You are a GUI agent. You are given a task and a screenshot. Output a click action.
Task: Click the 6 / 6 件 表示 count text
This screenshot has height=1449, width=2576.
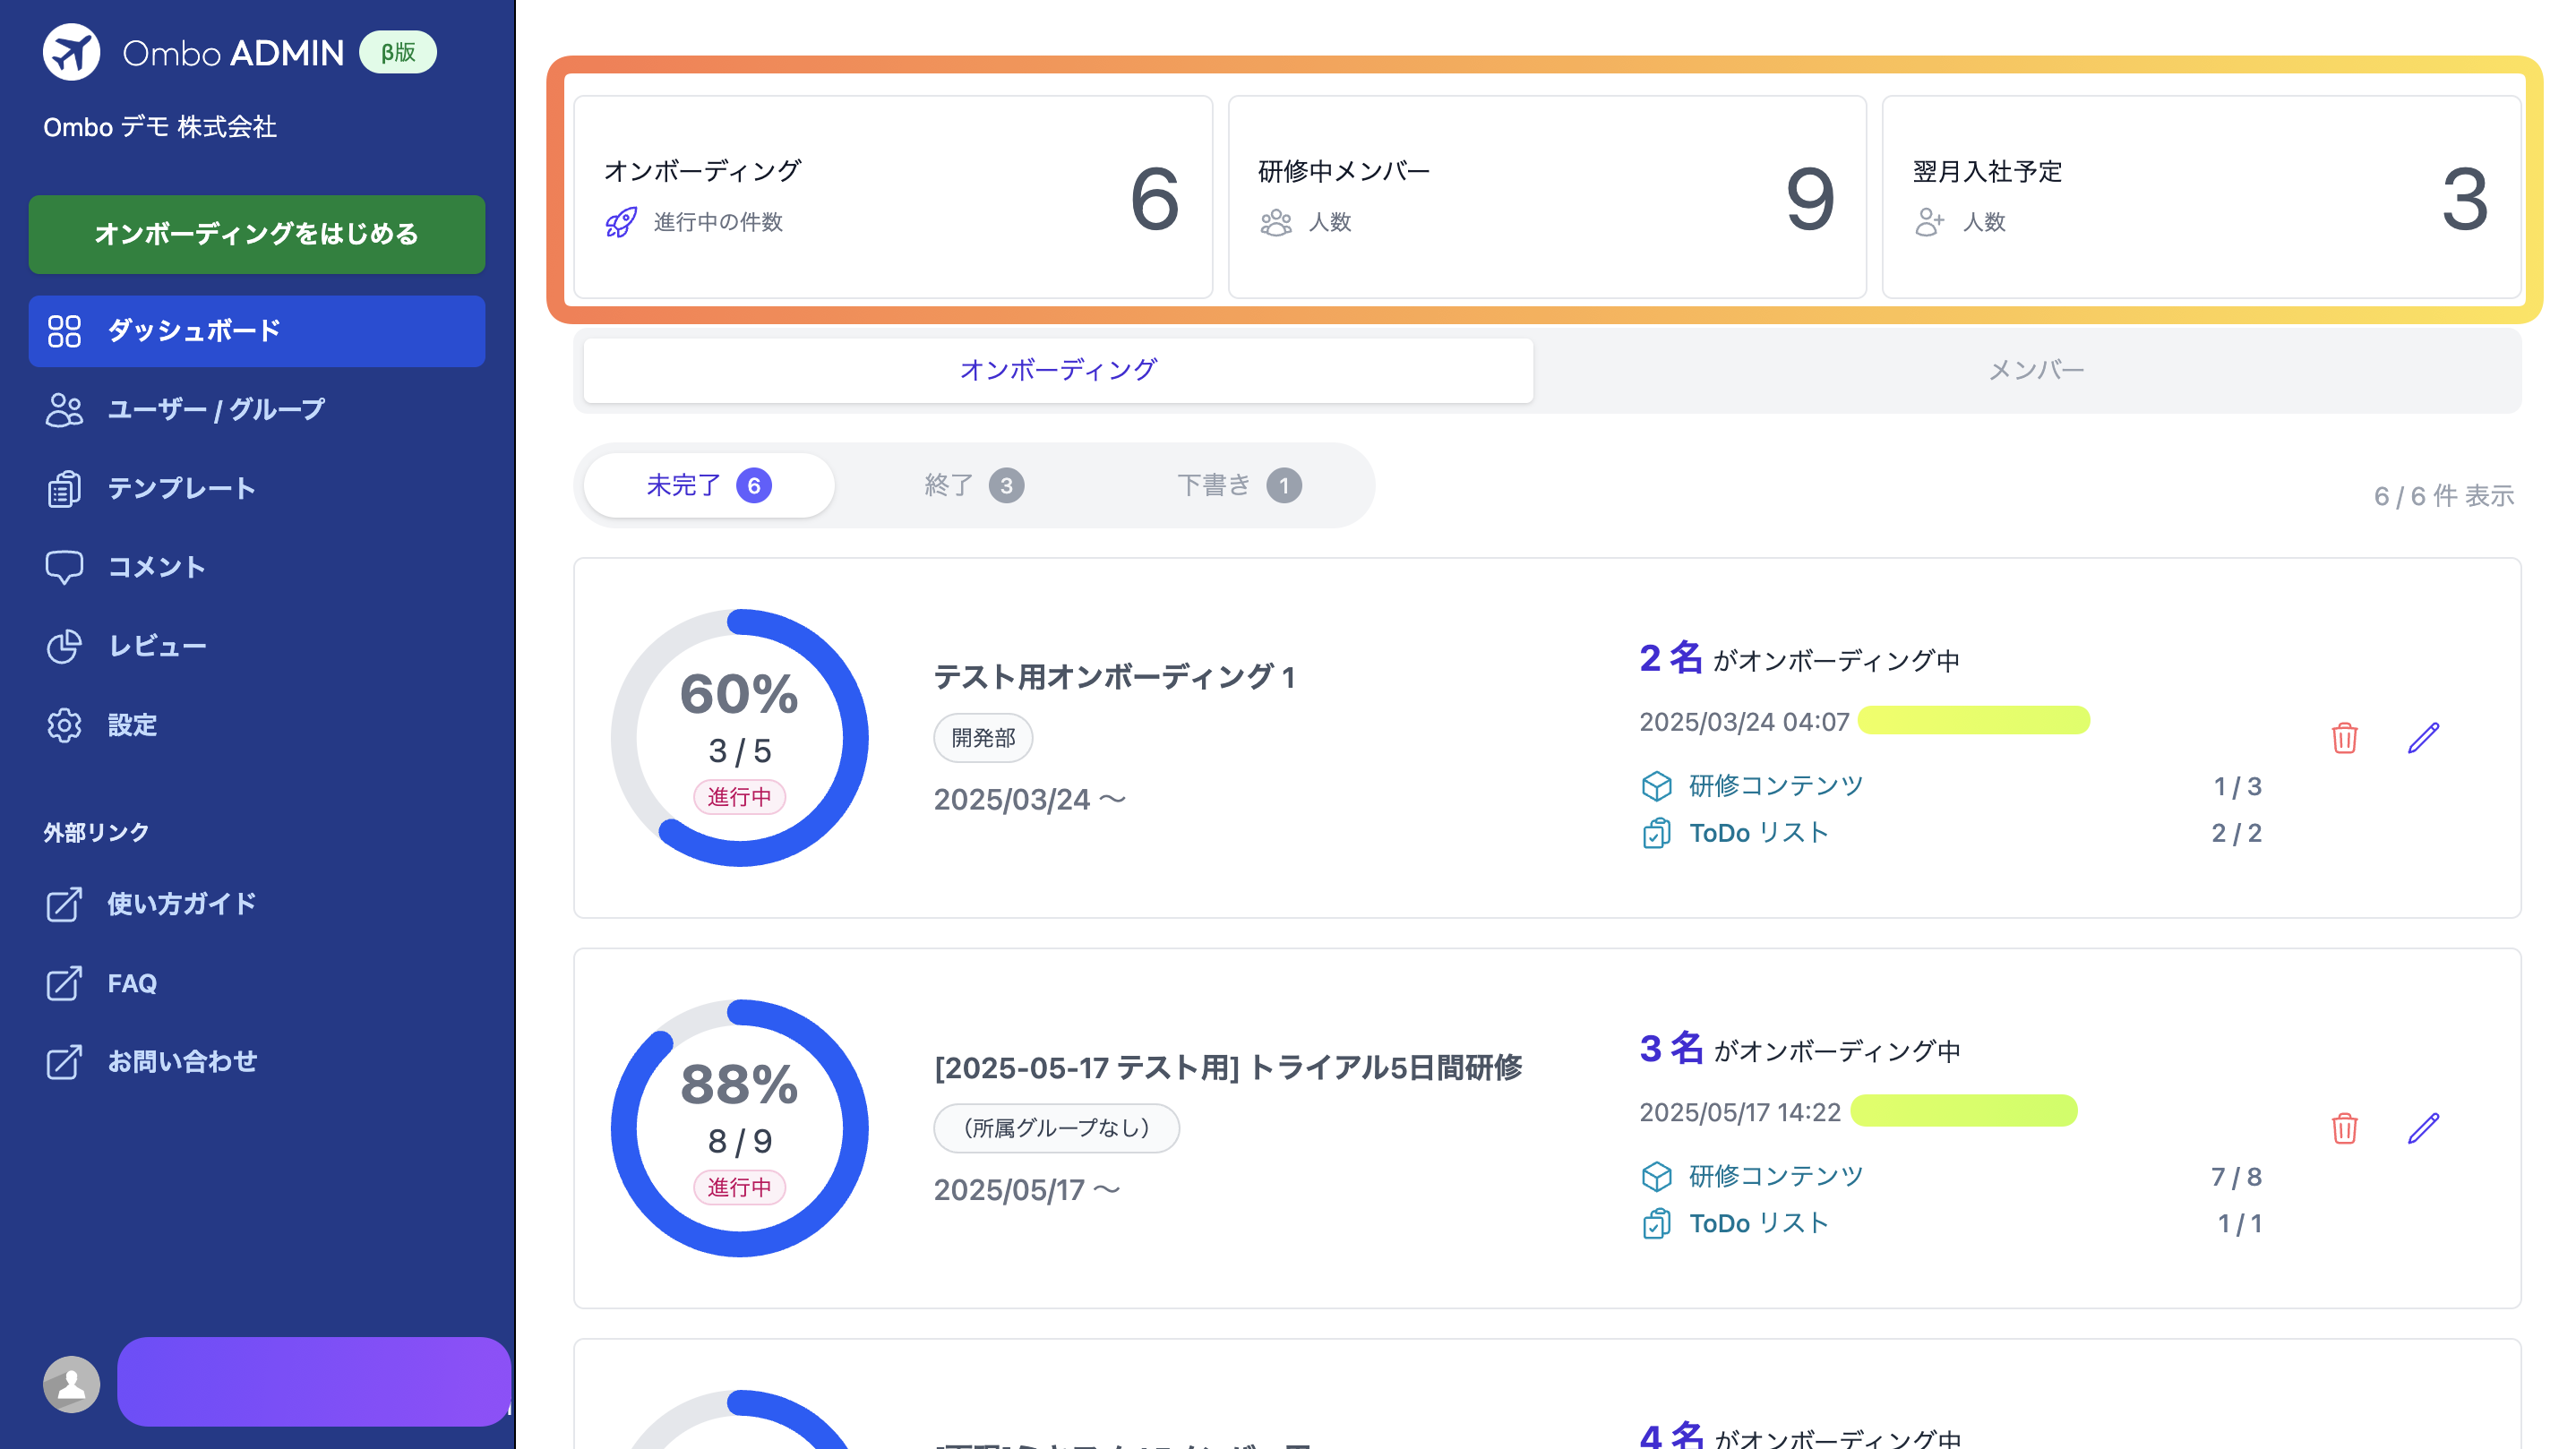tap(2444, 496)
